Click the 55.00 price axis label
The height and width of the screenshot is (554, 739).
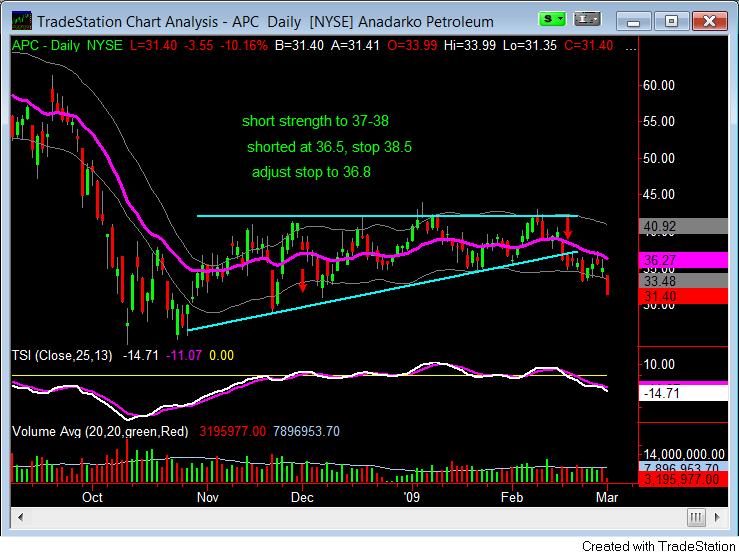point(658,122)
